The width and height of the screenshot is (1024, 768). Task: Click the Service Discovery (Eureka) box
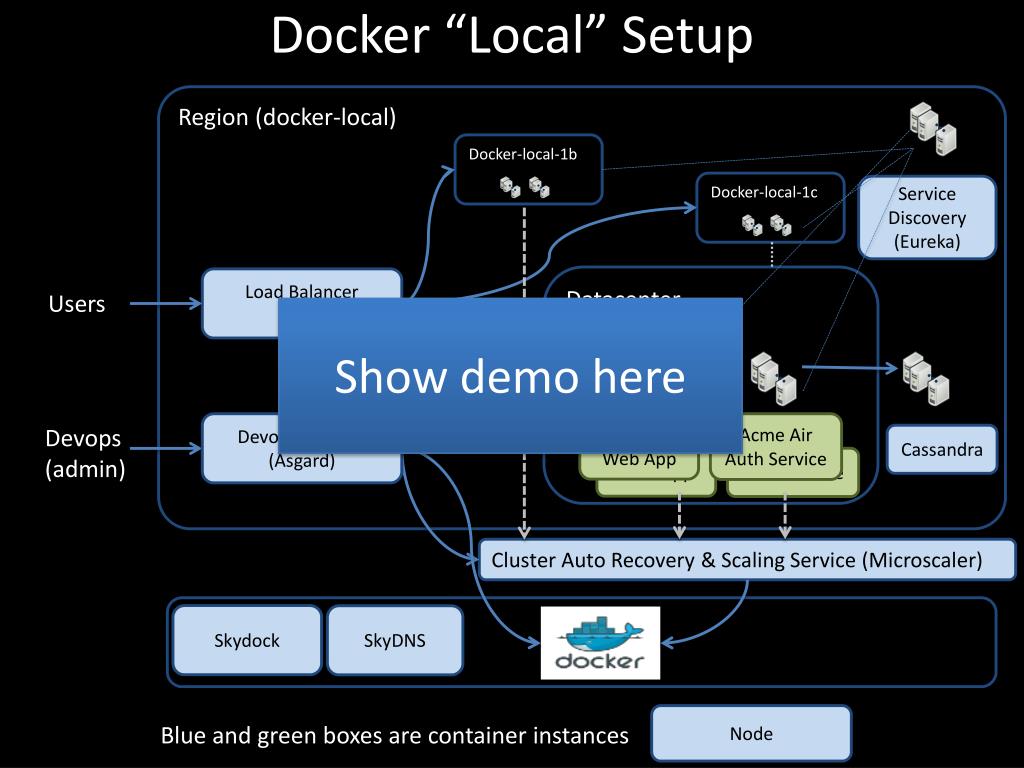(927, 217)
